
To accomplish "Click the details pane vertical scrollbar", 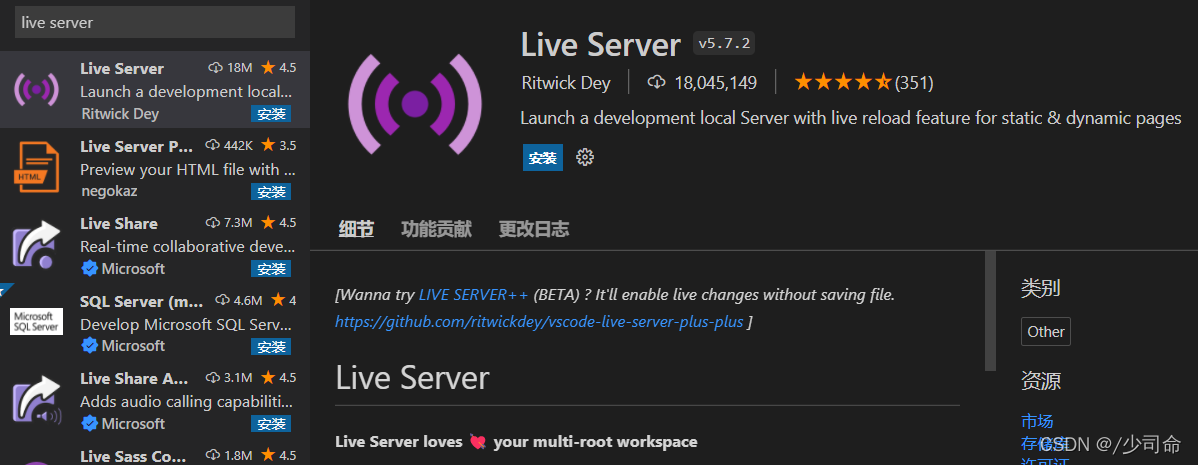I will point(990,310).
